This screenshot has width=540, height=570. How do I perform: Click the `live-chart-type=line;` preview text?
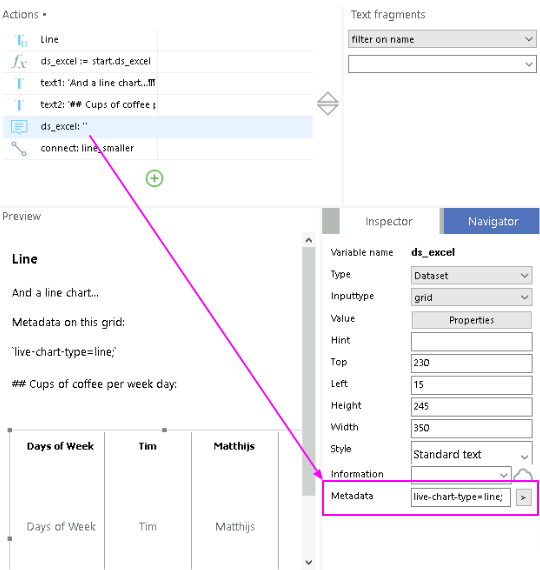[x=64, y=352]
